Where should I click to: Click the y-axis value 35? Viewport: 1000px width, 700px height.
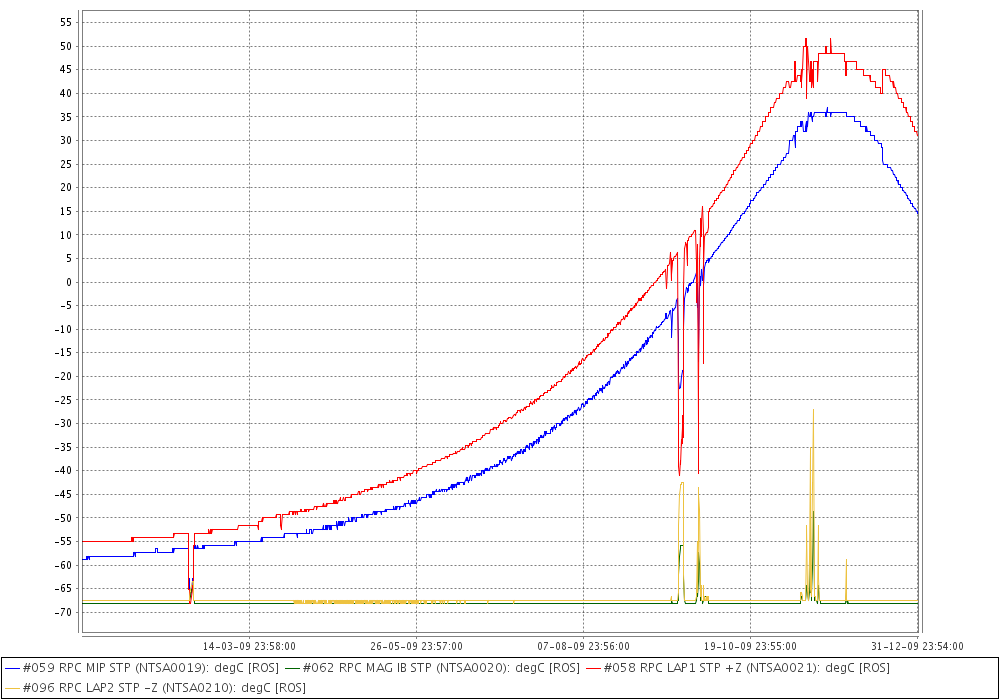(x=66, y=117)
